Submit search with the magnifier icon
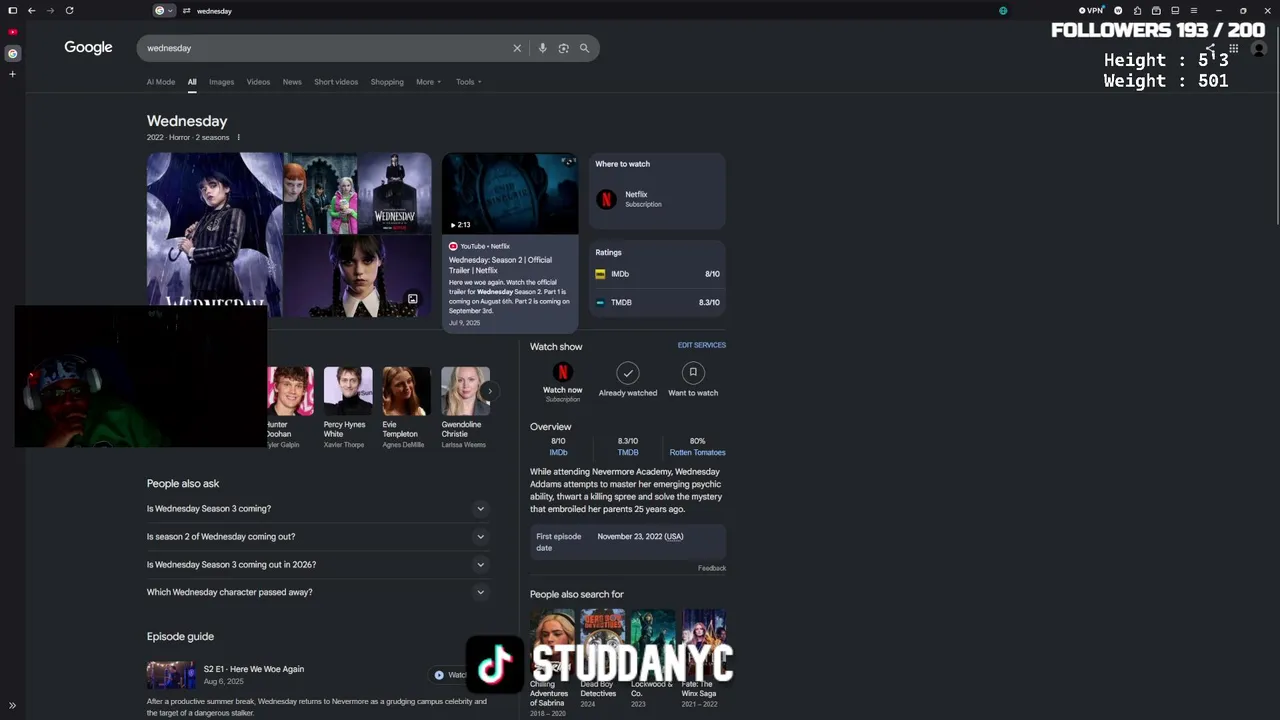The width and height of the screenshot is (1280, 720). coord(584,48)
